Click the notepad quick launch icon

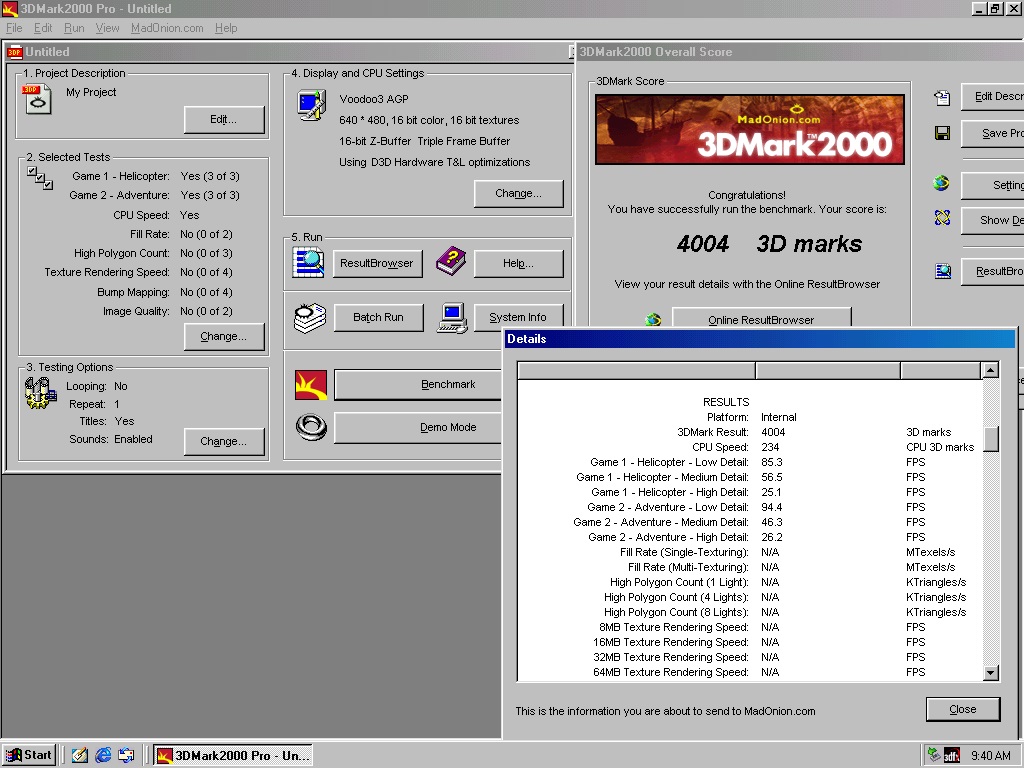[80, 755]
